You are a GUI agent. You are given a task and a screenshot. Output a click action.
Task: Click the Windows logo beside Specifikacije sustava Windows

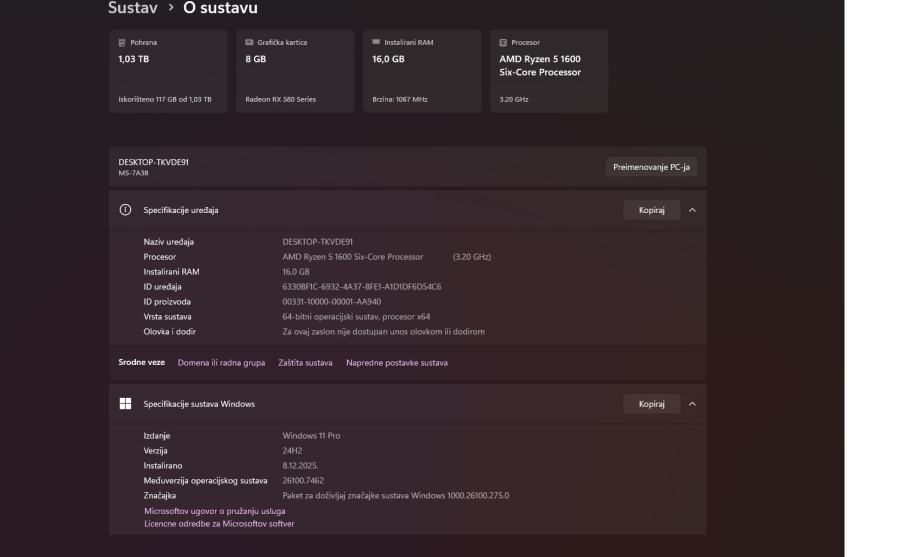tap(125, 403)
